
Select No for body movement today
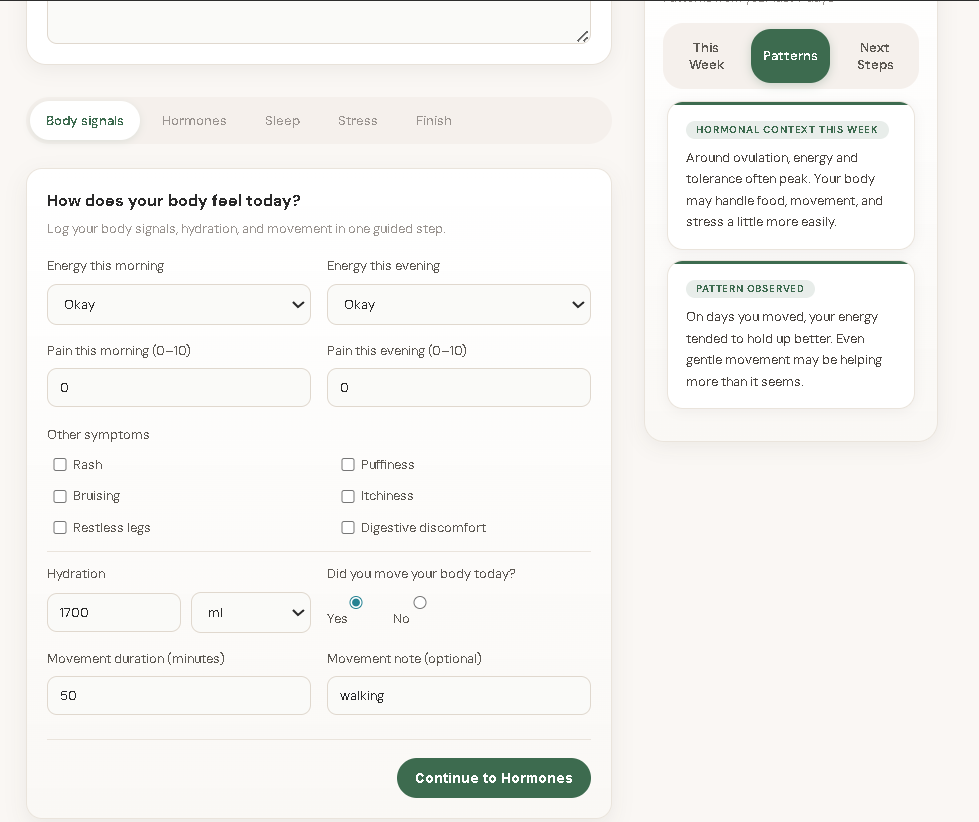[x=420, y=602]
